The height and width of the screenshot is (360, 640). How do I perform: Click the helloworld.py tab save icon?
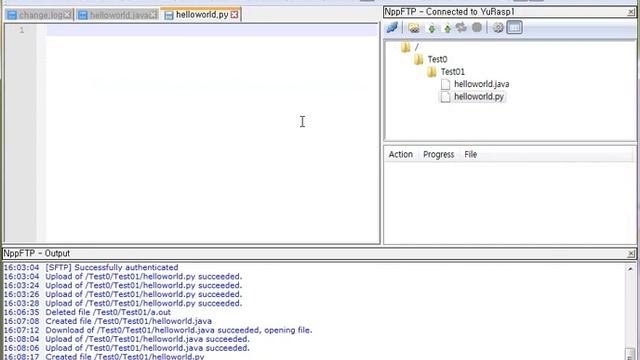point(169,15)
